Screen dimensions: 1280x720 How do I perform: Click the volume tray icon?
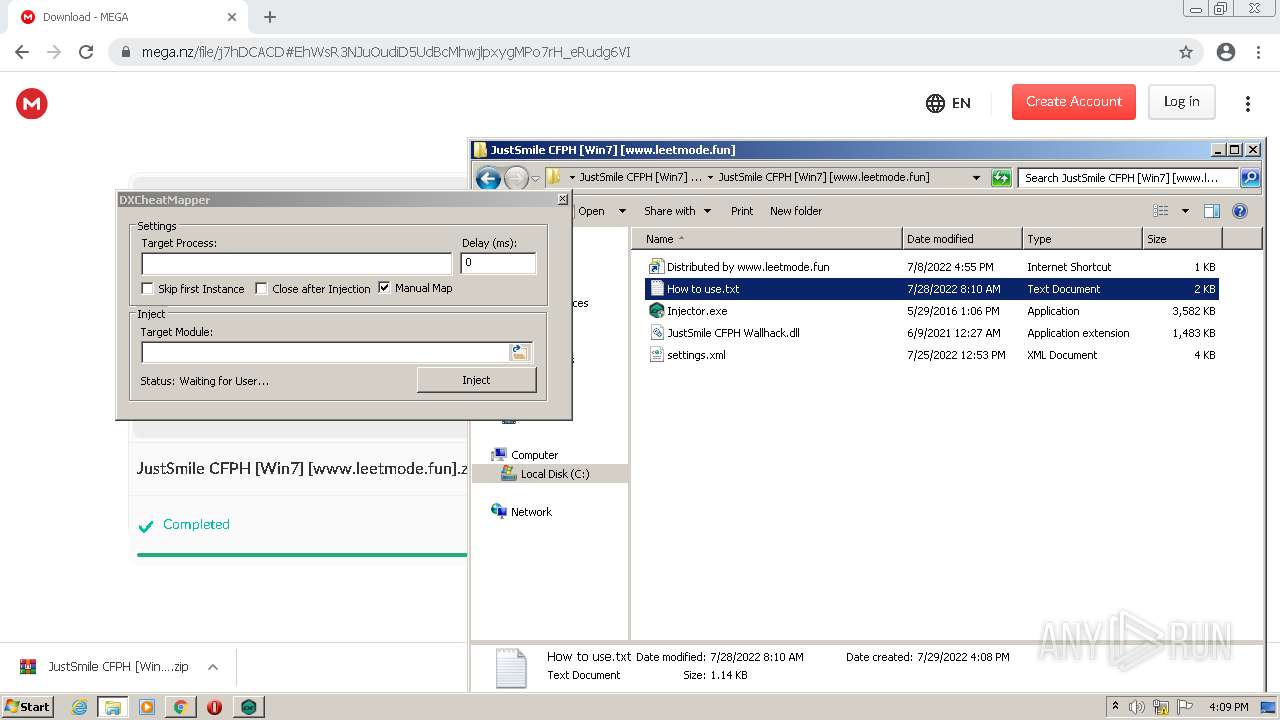[x=1137, y=707]
